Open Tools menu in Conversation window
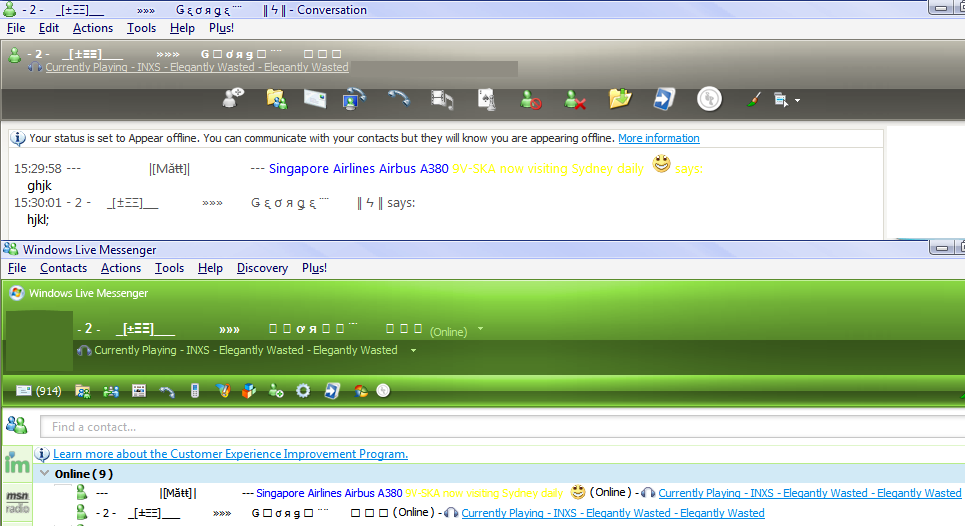Image resolution: width=965 pixels, height=526 pixels. [142, 28]
